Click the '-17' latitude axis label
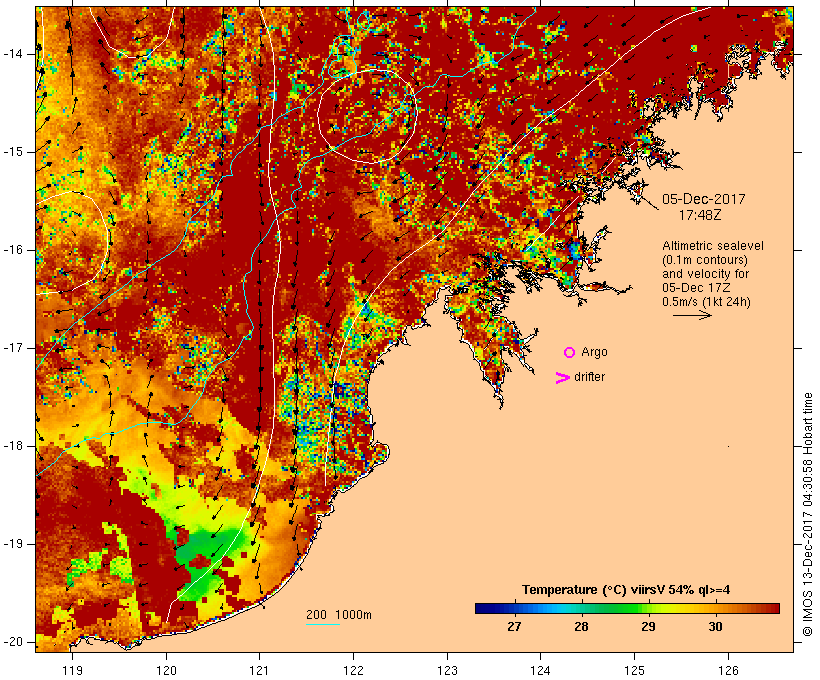The width and height of the screenshot is (820, 680). pyautogui.click(x=13, y=348)
